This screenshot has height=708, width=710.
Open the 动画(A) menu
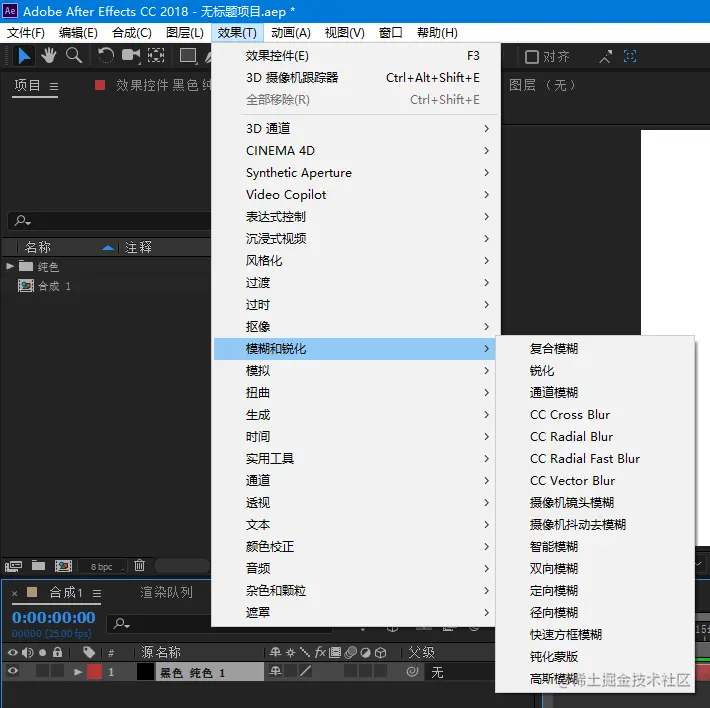pos(291,33)
